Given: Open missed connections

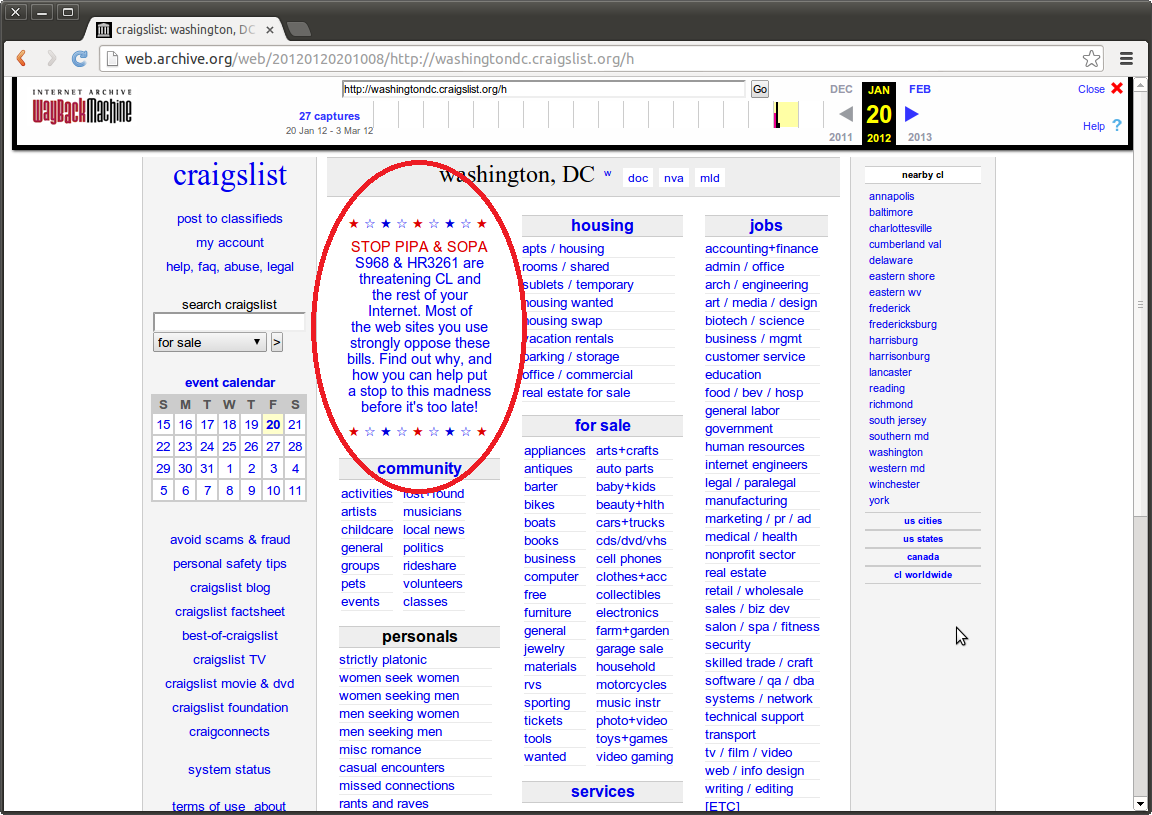Looking at the screenshot, I should 397,786.
